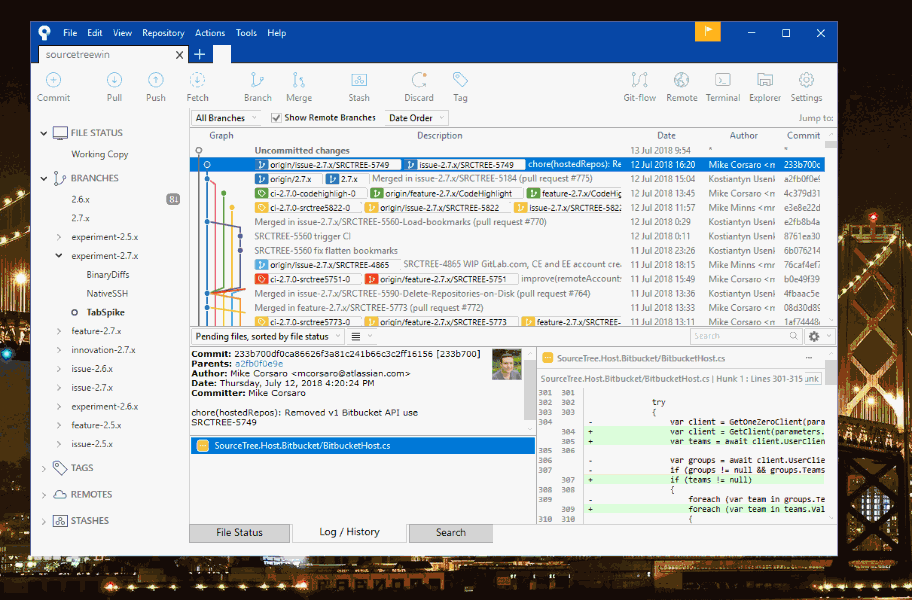Open the All Branches dropdown
Screen dimensions: 912x600
(226, 118)
